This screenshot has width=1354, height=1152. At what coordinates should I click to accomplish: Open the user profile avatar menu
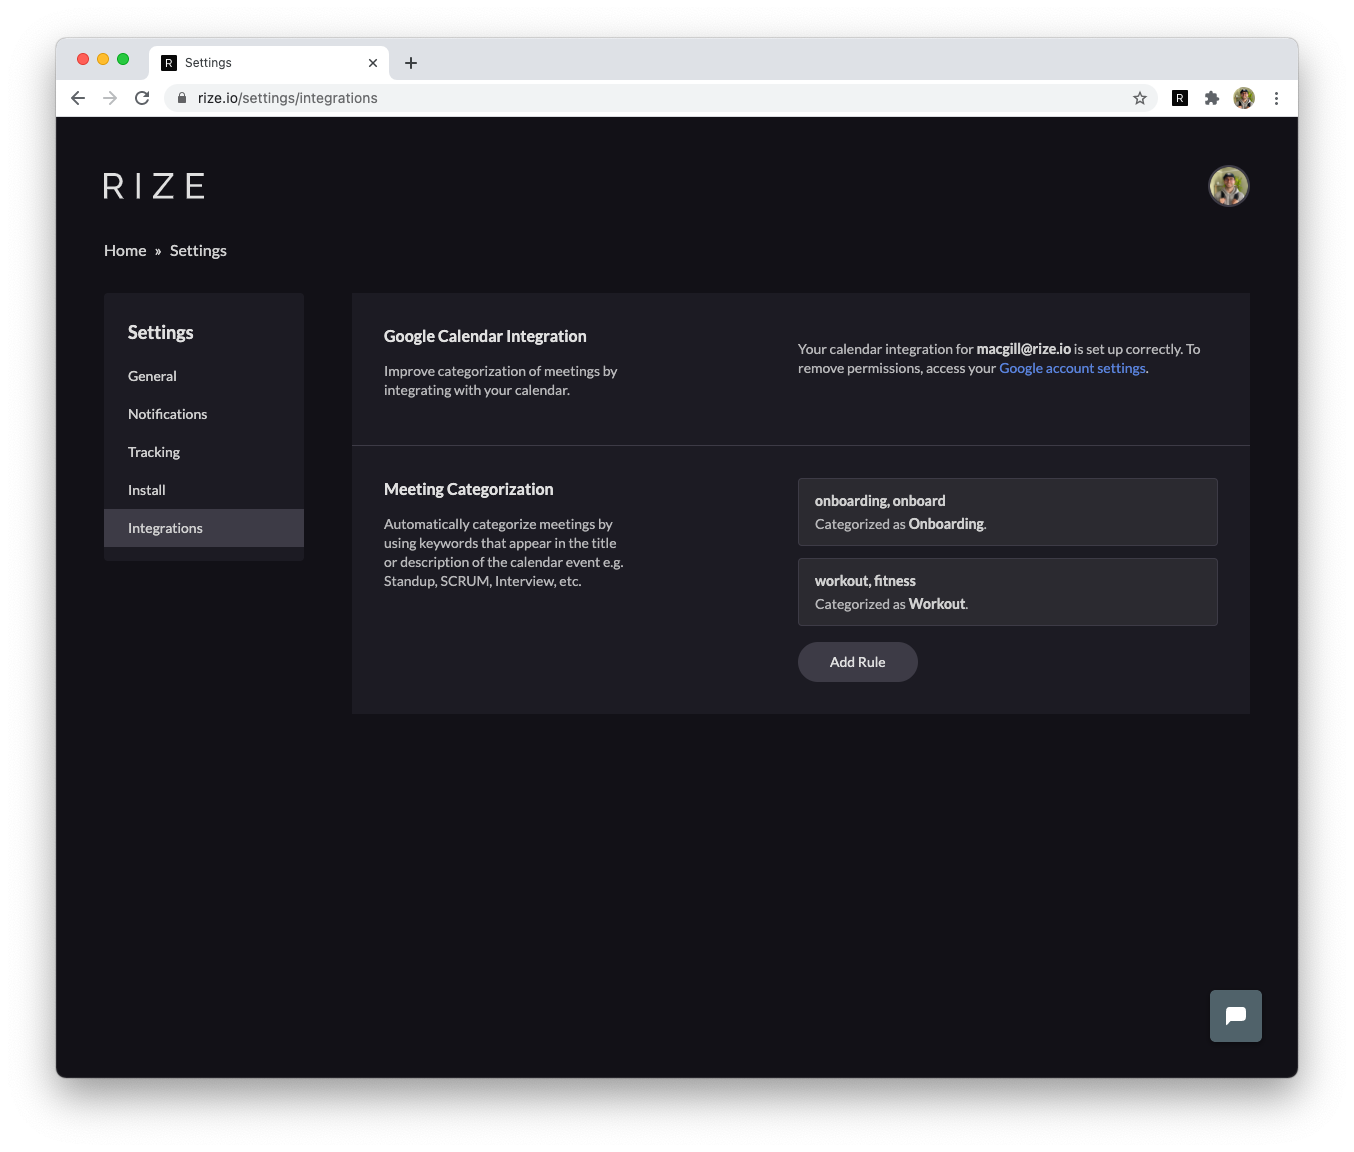(1228, 186)
